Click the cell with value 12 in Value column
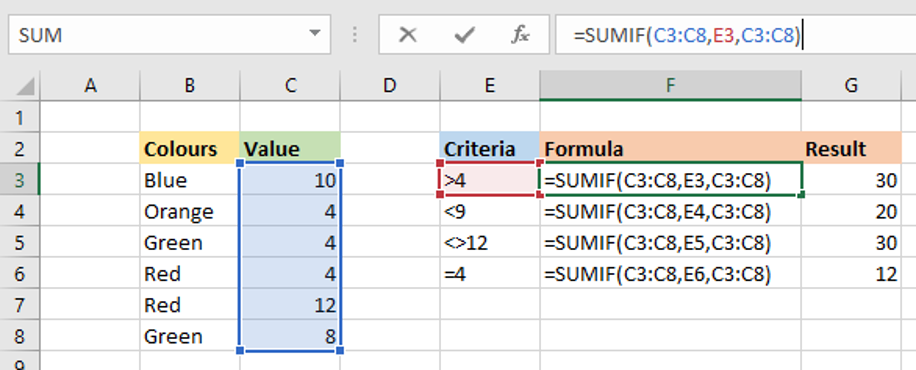 click(x=290, y=305)
